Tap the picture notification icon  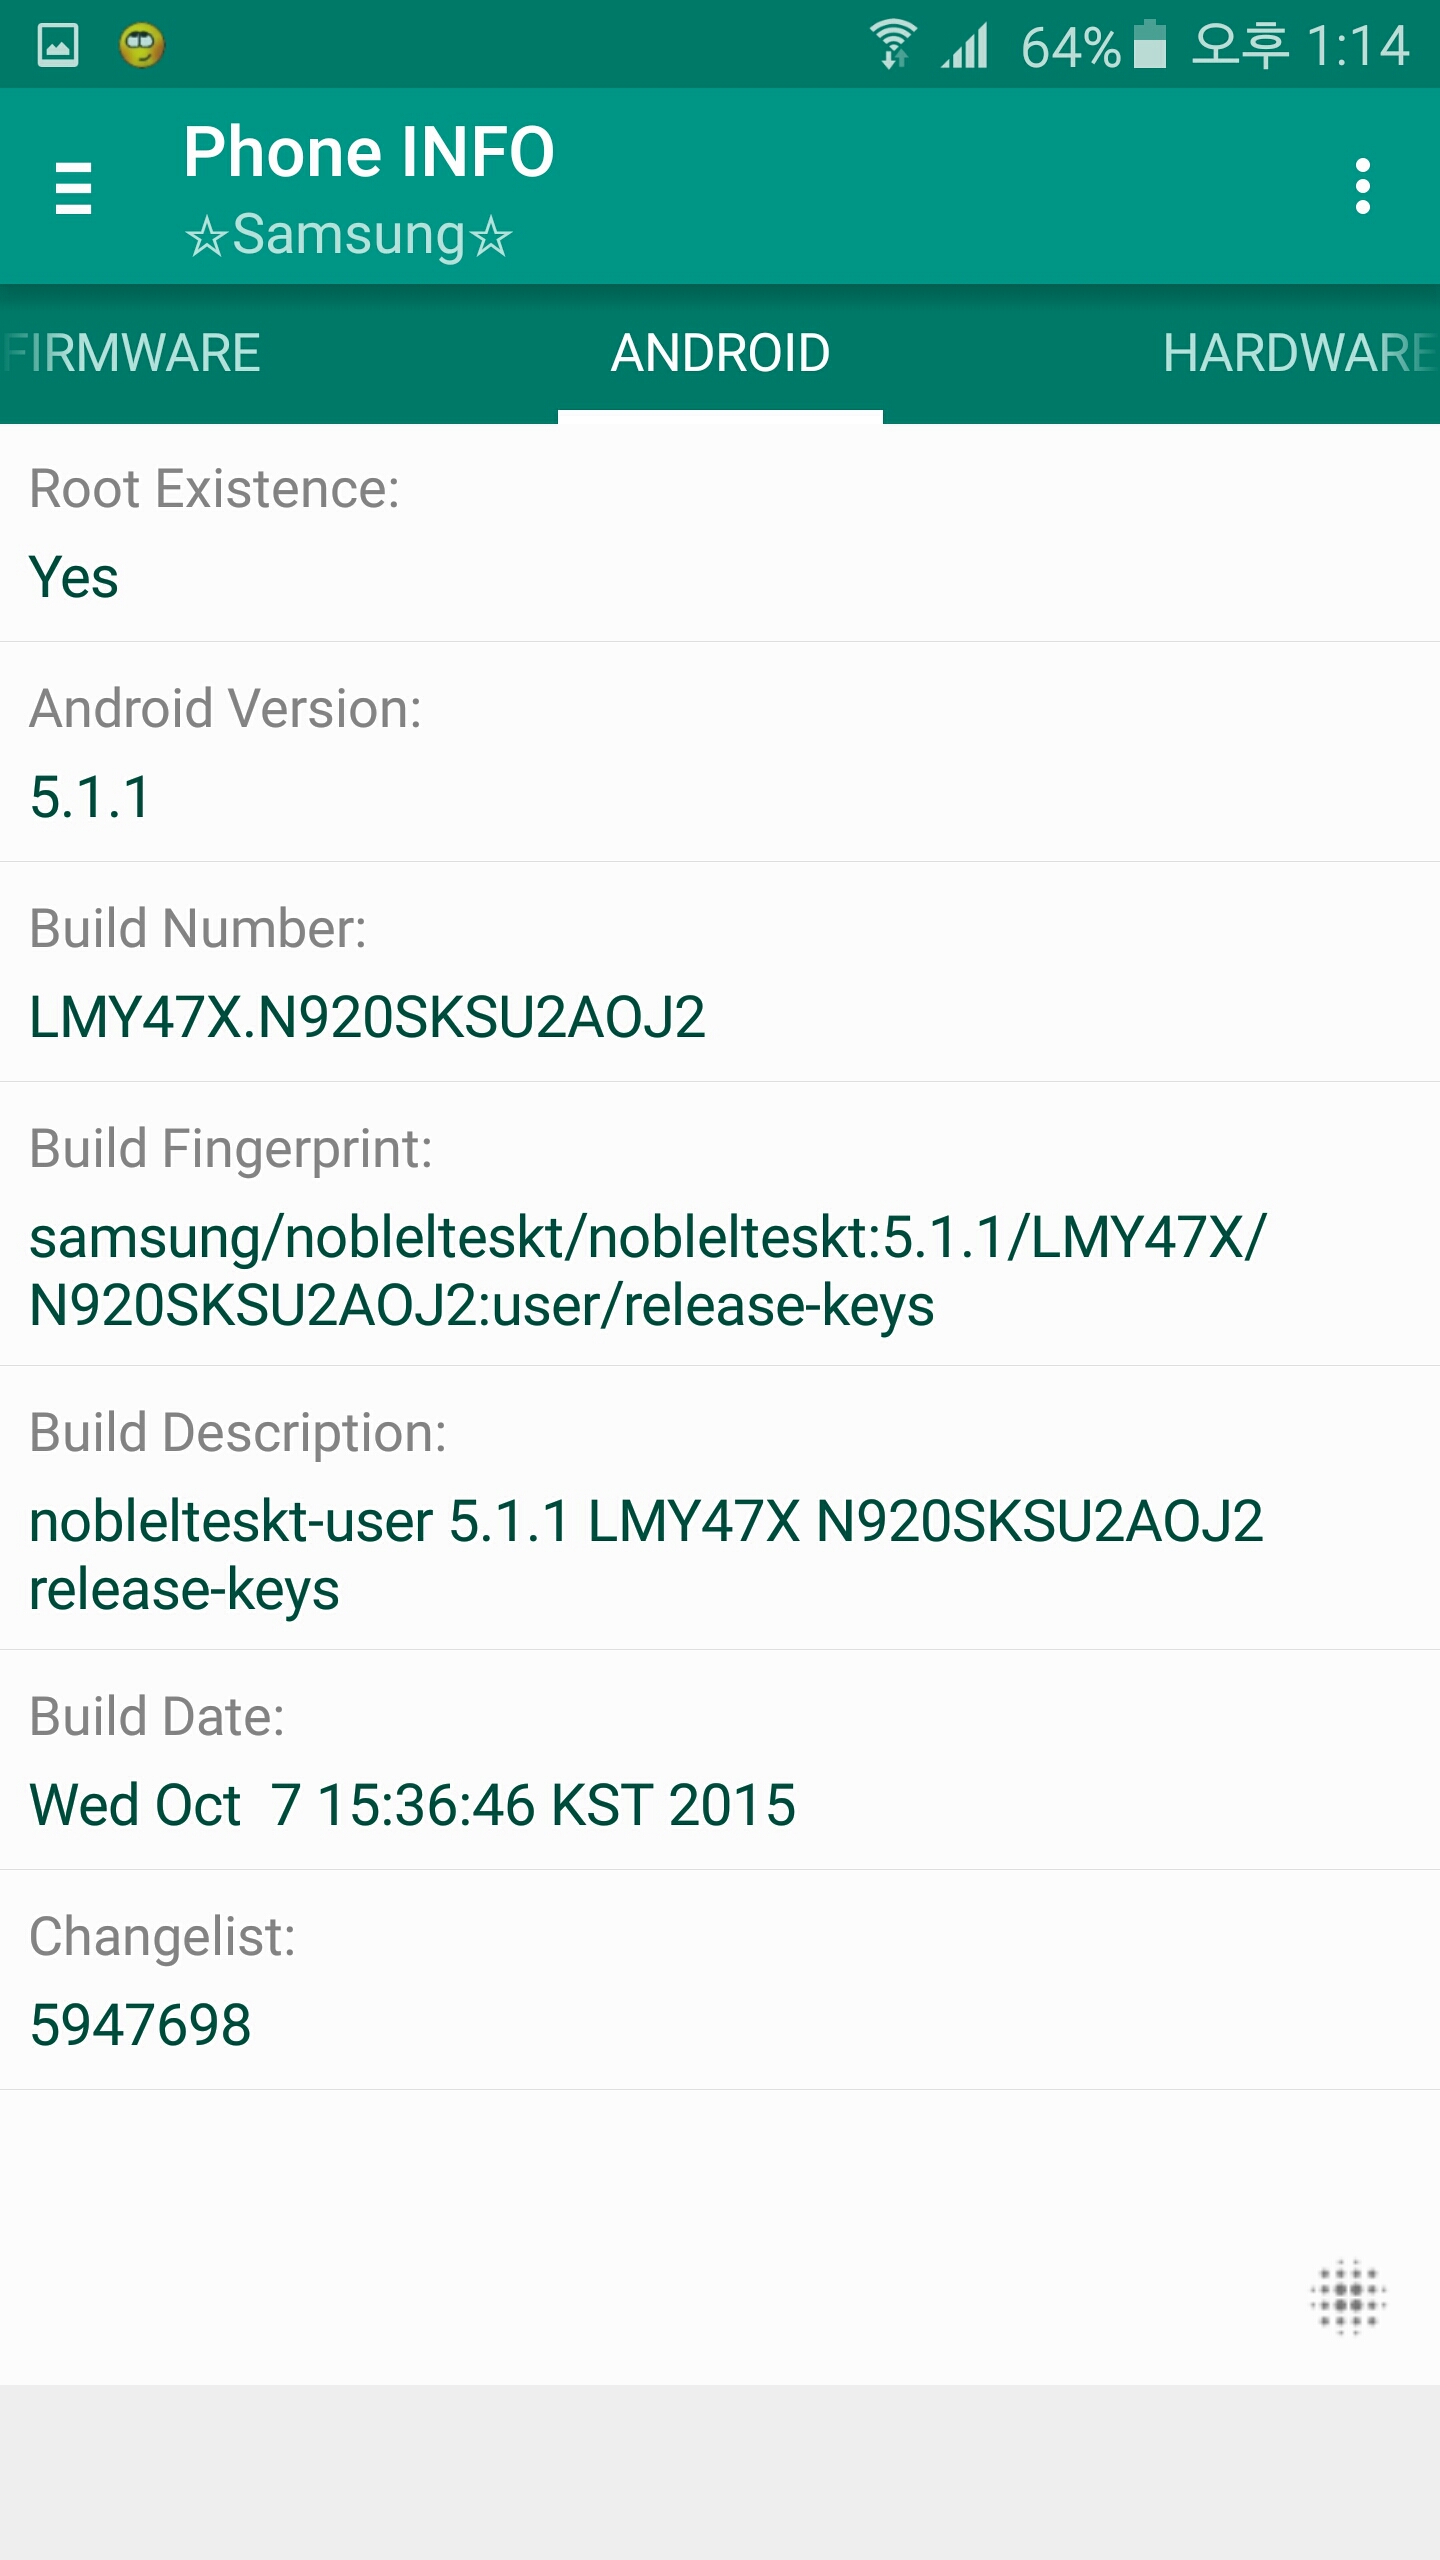point(58,45)
